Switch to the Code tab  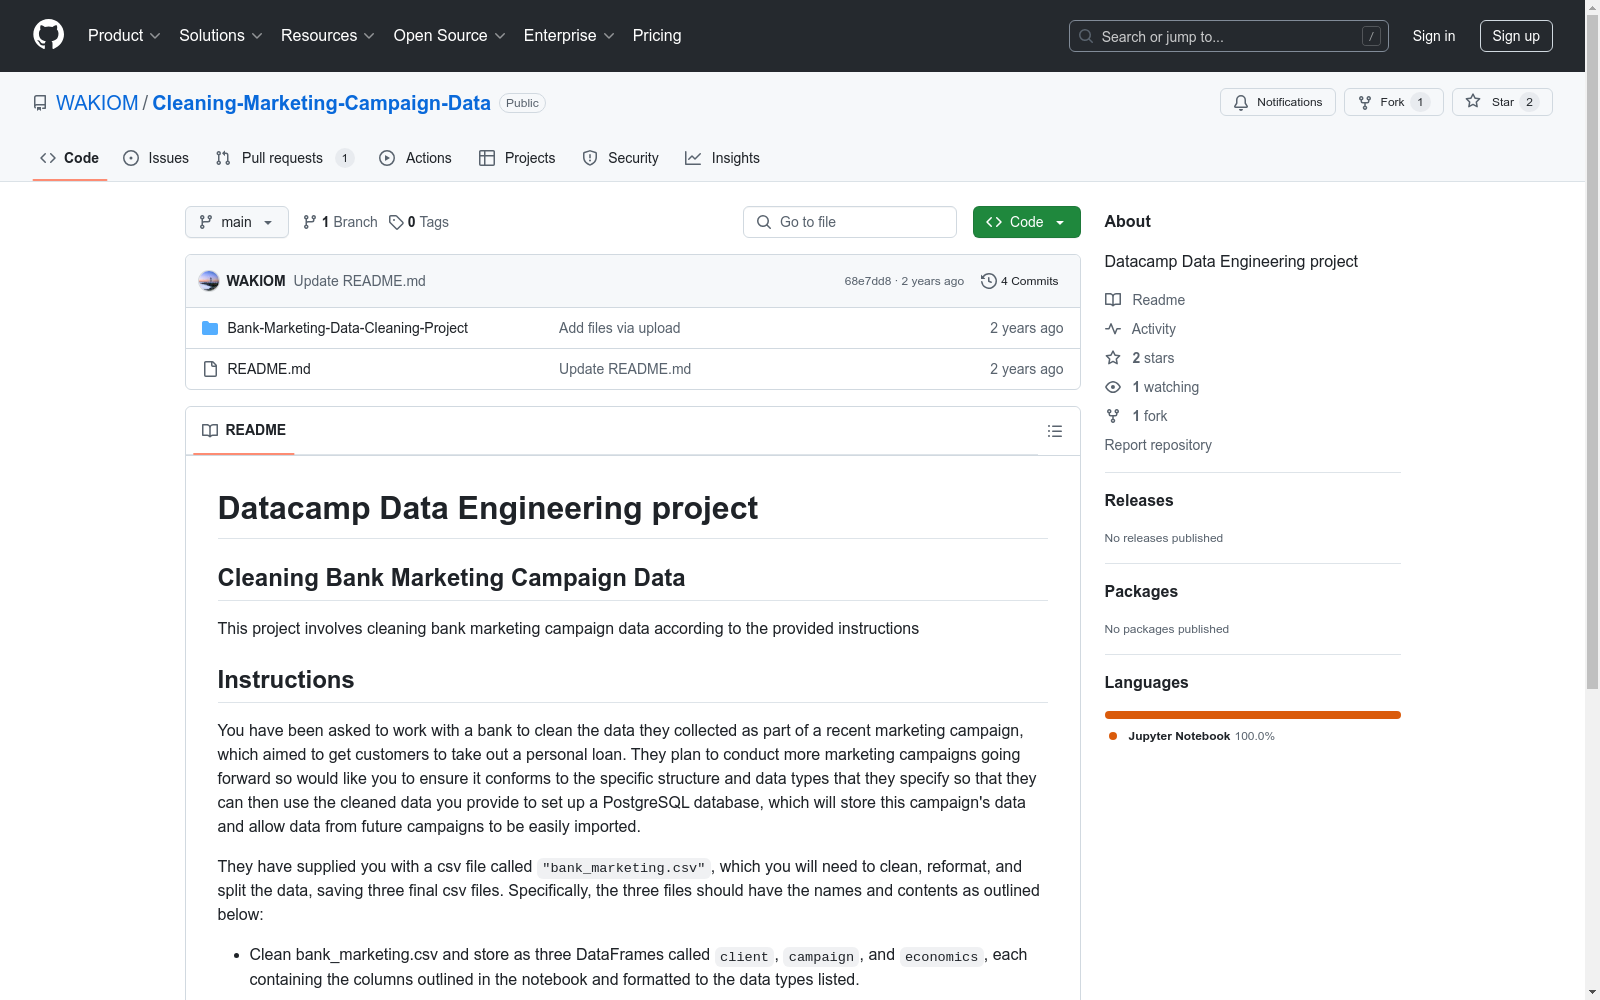70,158
